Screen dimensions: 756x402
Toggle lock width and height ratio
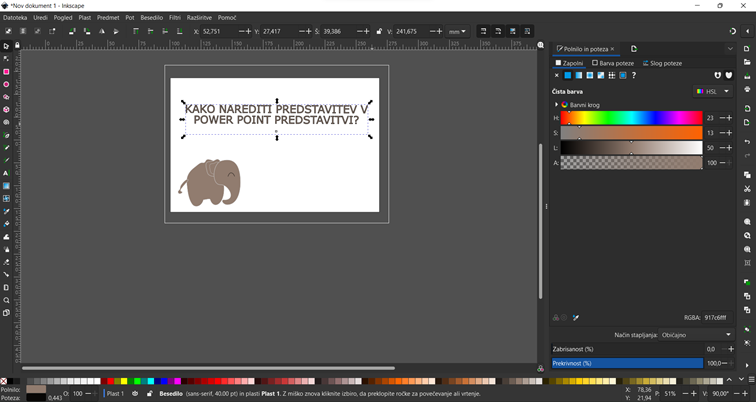[379, 31]
